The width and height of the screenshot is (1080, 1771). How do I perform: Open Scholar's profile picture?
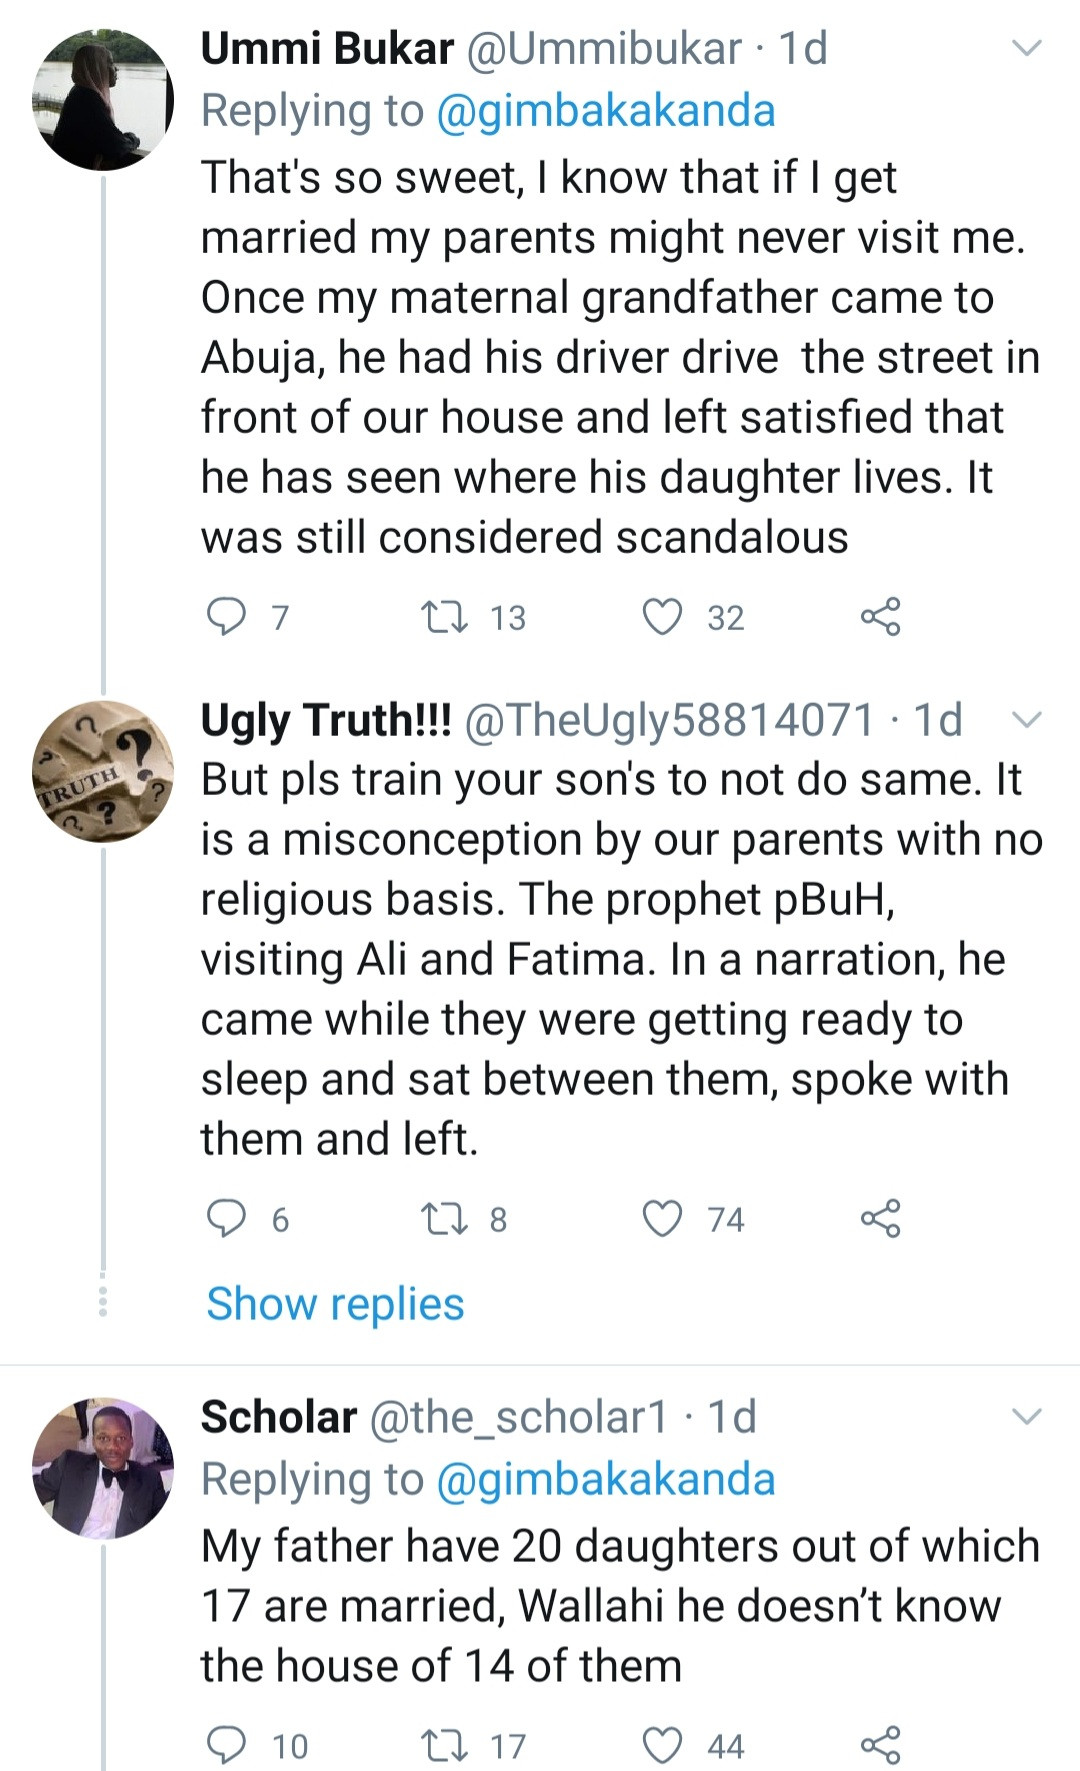click(103, 1468)
